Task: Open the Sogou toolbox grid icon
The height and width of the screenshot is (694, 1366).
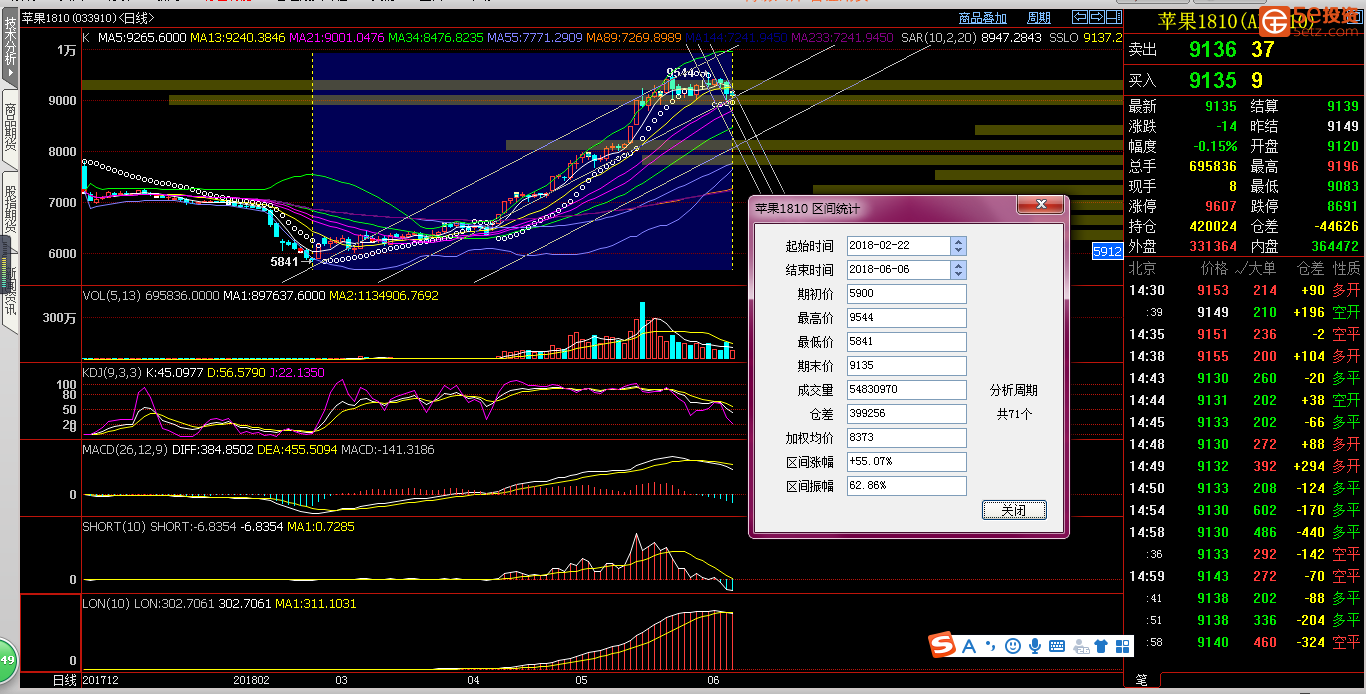Action: tap(1120, 647)
